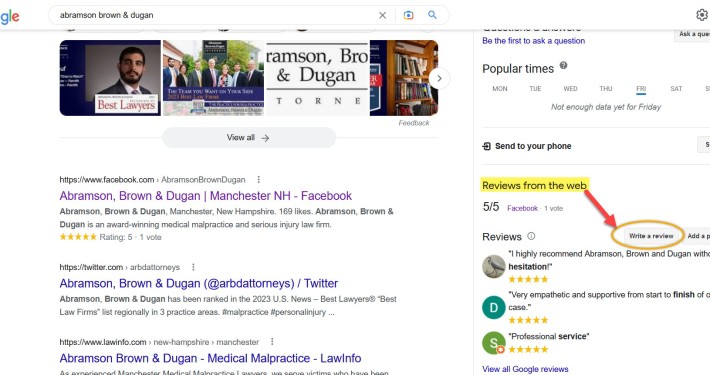Open Google Lens camera search icon

tap(408, 15)
